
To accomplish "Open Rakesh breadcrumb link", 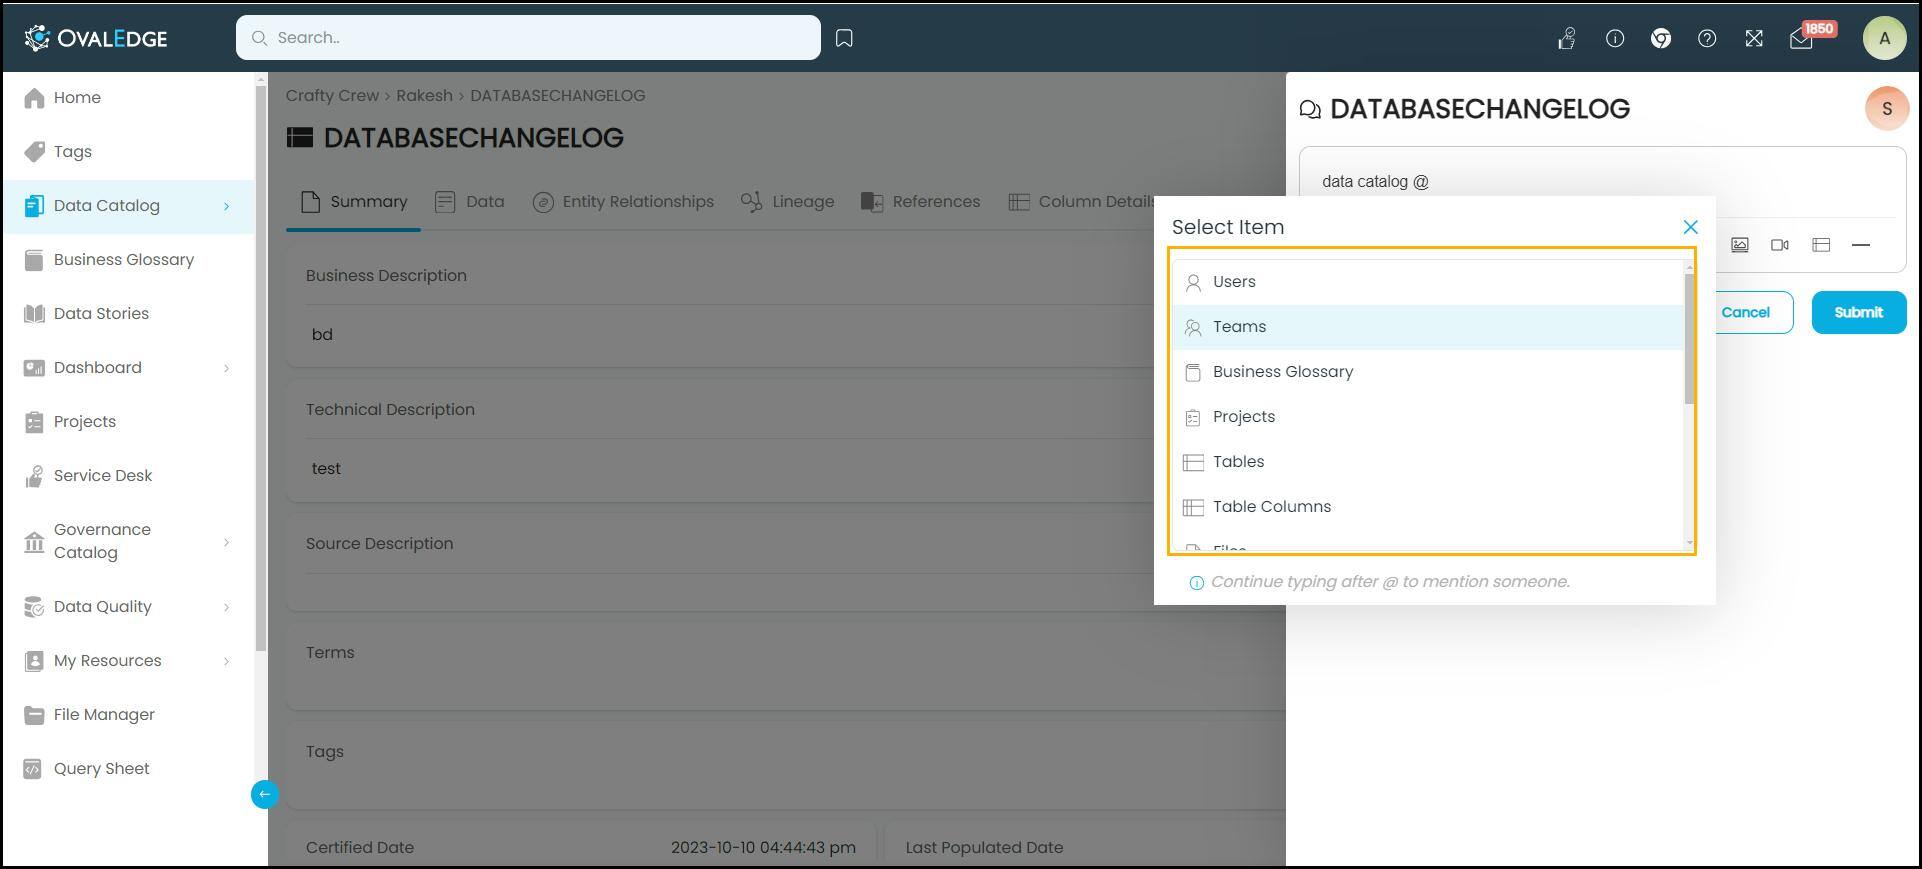I will [x=424, y=96].
